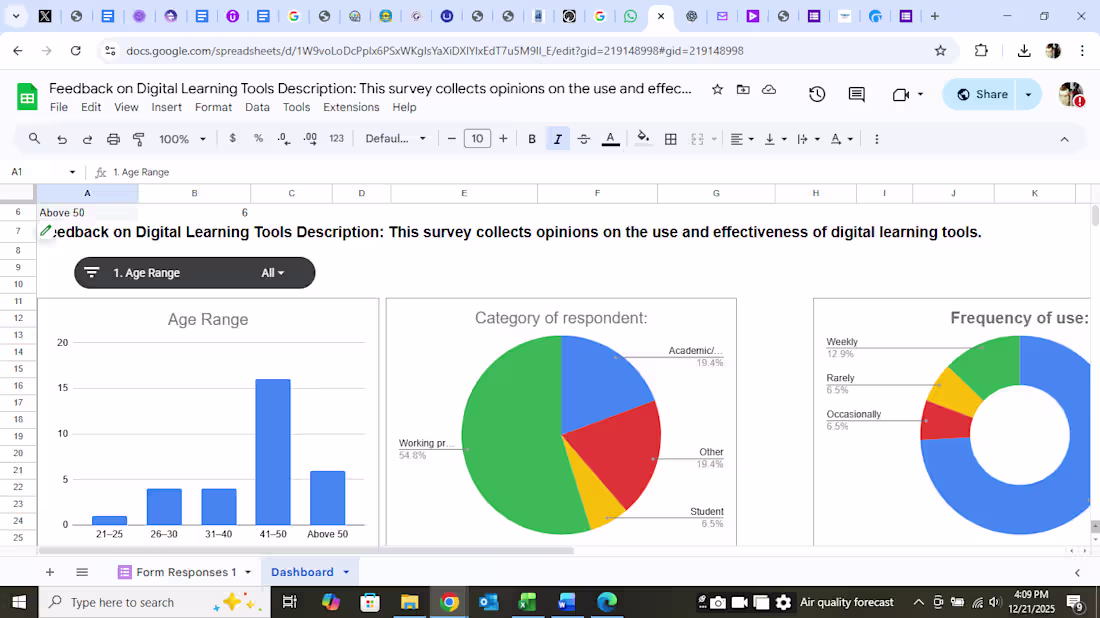Viewport: 1100px width, 618px height.
Task: Click the Share button
Action: [989, 93]
